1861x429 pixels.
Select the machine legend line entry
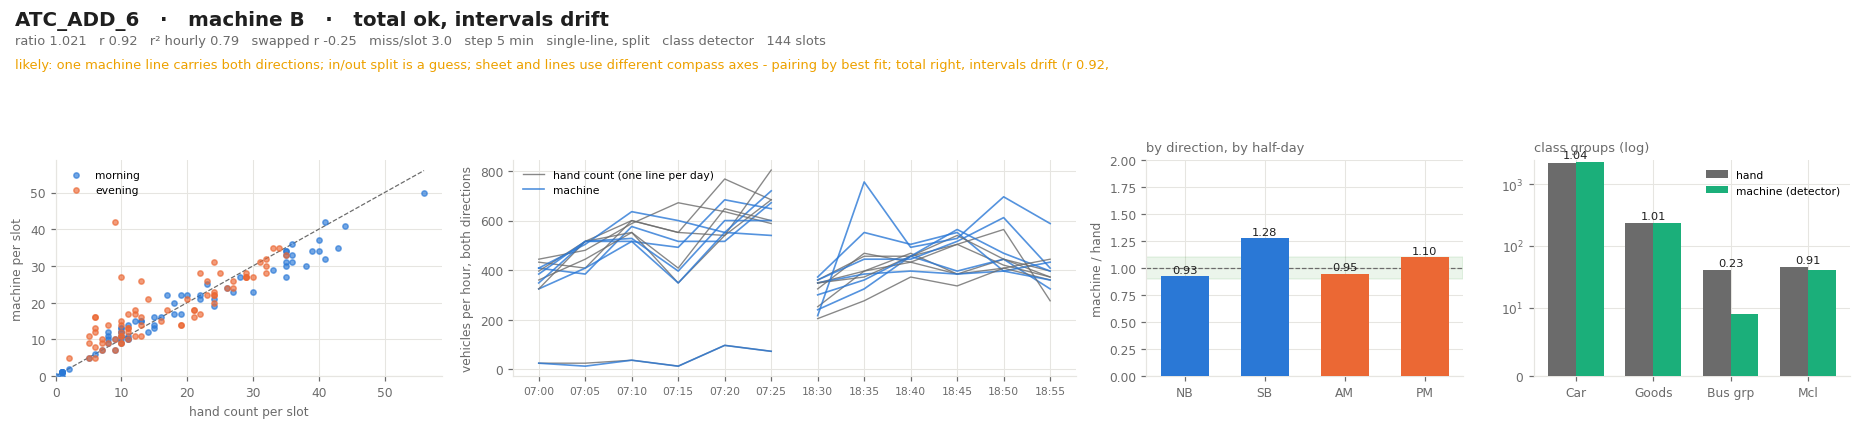[561, 190]
